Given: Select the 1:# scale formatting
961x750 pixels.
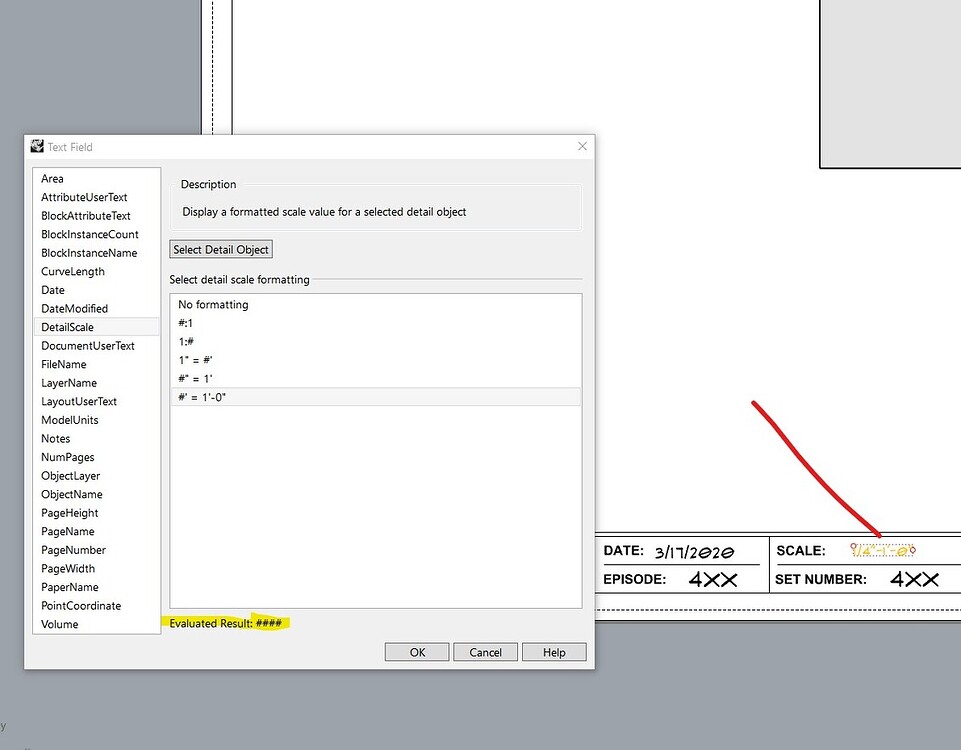Looking at the screenshot, I should point(186,341).
